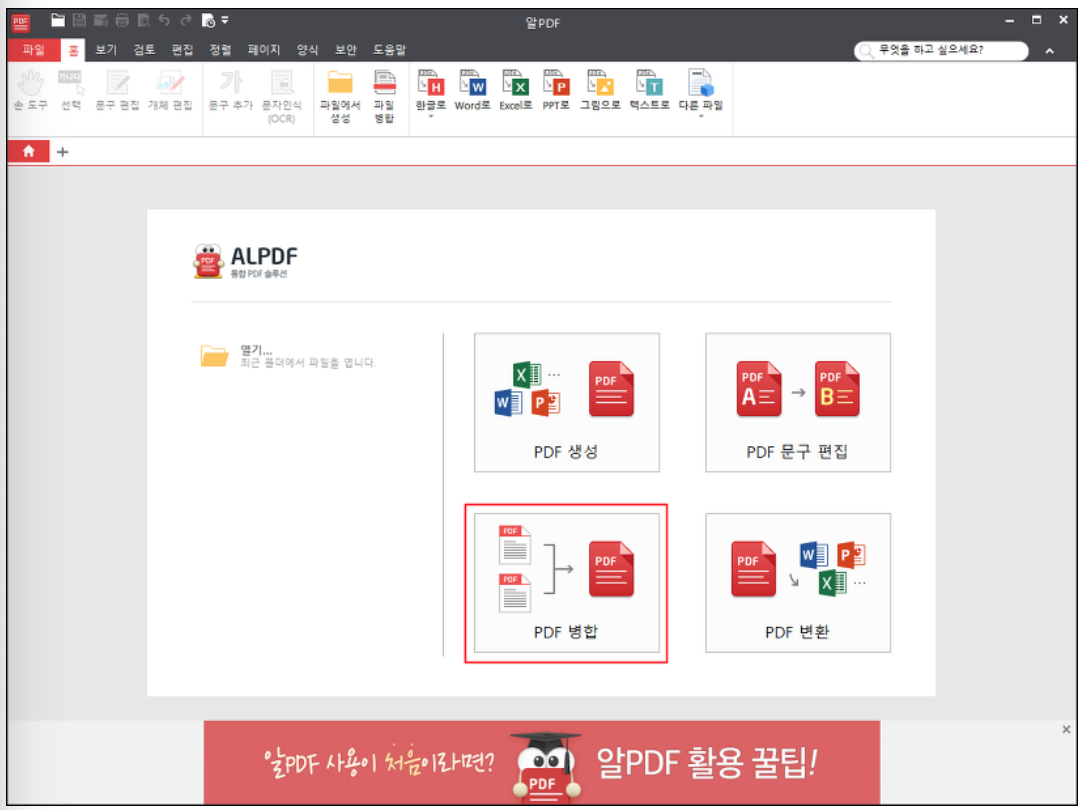The image size is (1082, 810).
Task: Choose the 개체 편집 object edit tool
Action: pos(170,90)
